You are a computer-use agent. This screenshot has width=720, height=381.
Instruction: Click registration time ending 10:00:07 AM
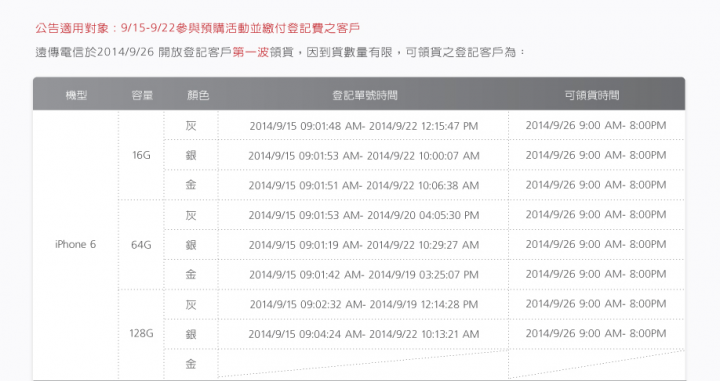click(364, 156)
